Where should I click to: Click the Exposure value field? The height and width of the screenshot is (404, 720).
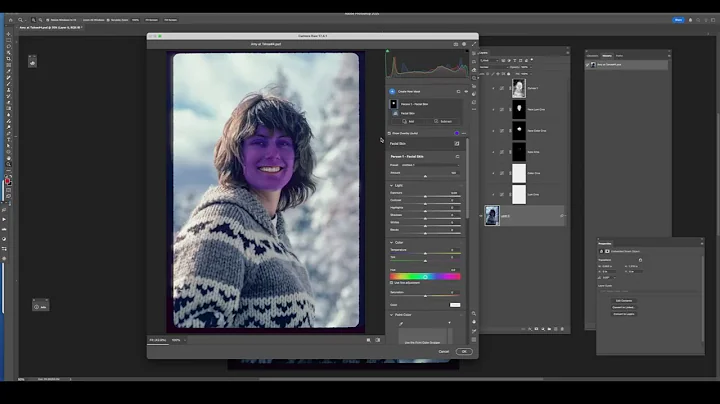click(453, 193)
